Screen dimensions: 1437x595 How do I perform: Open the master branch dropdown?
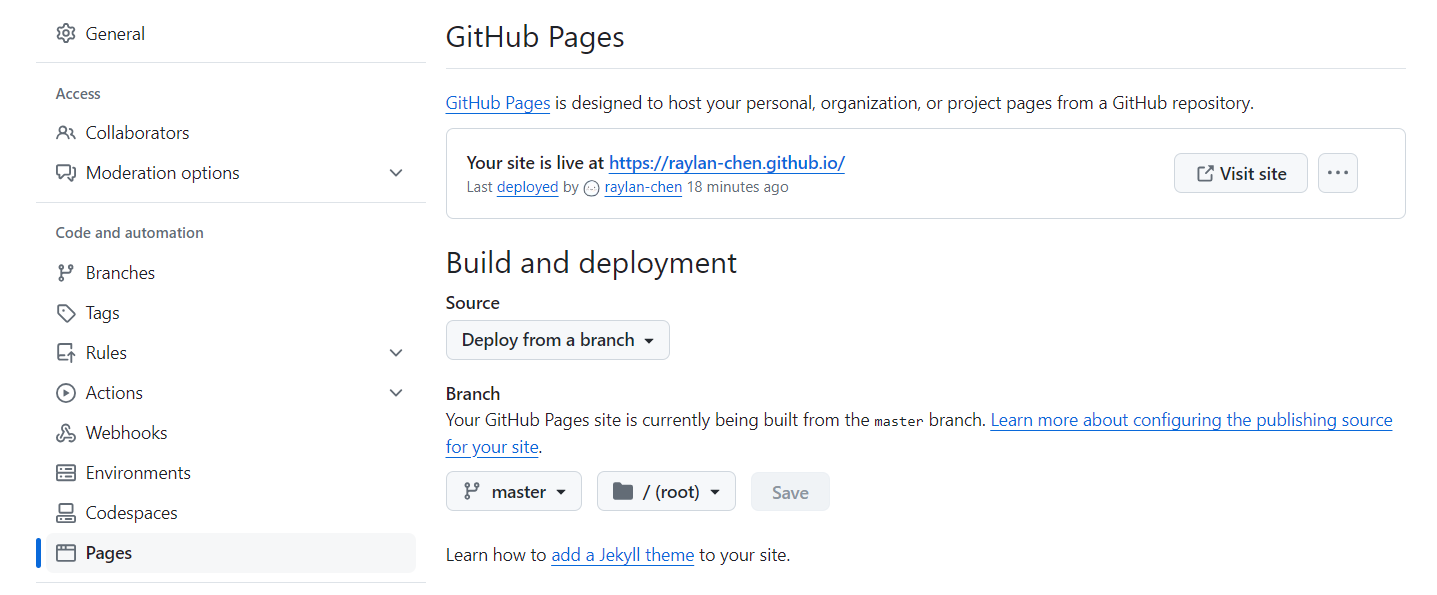(514, 492)
